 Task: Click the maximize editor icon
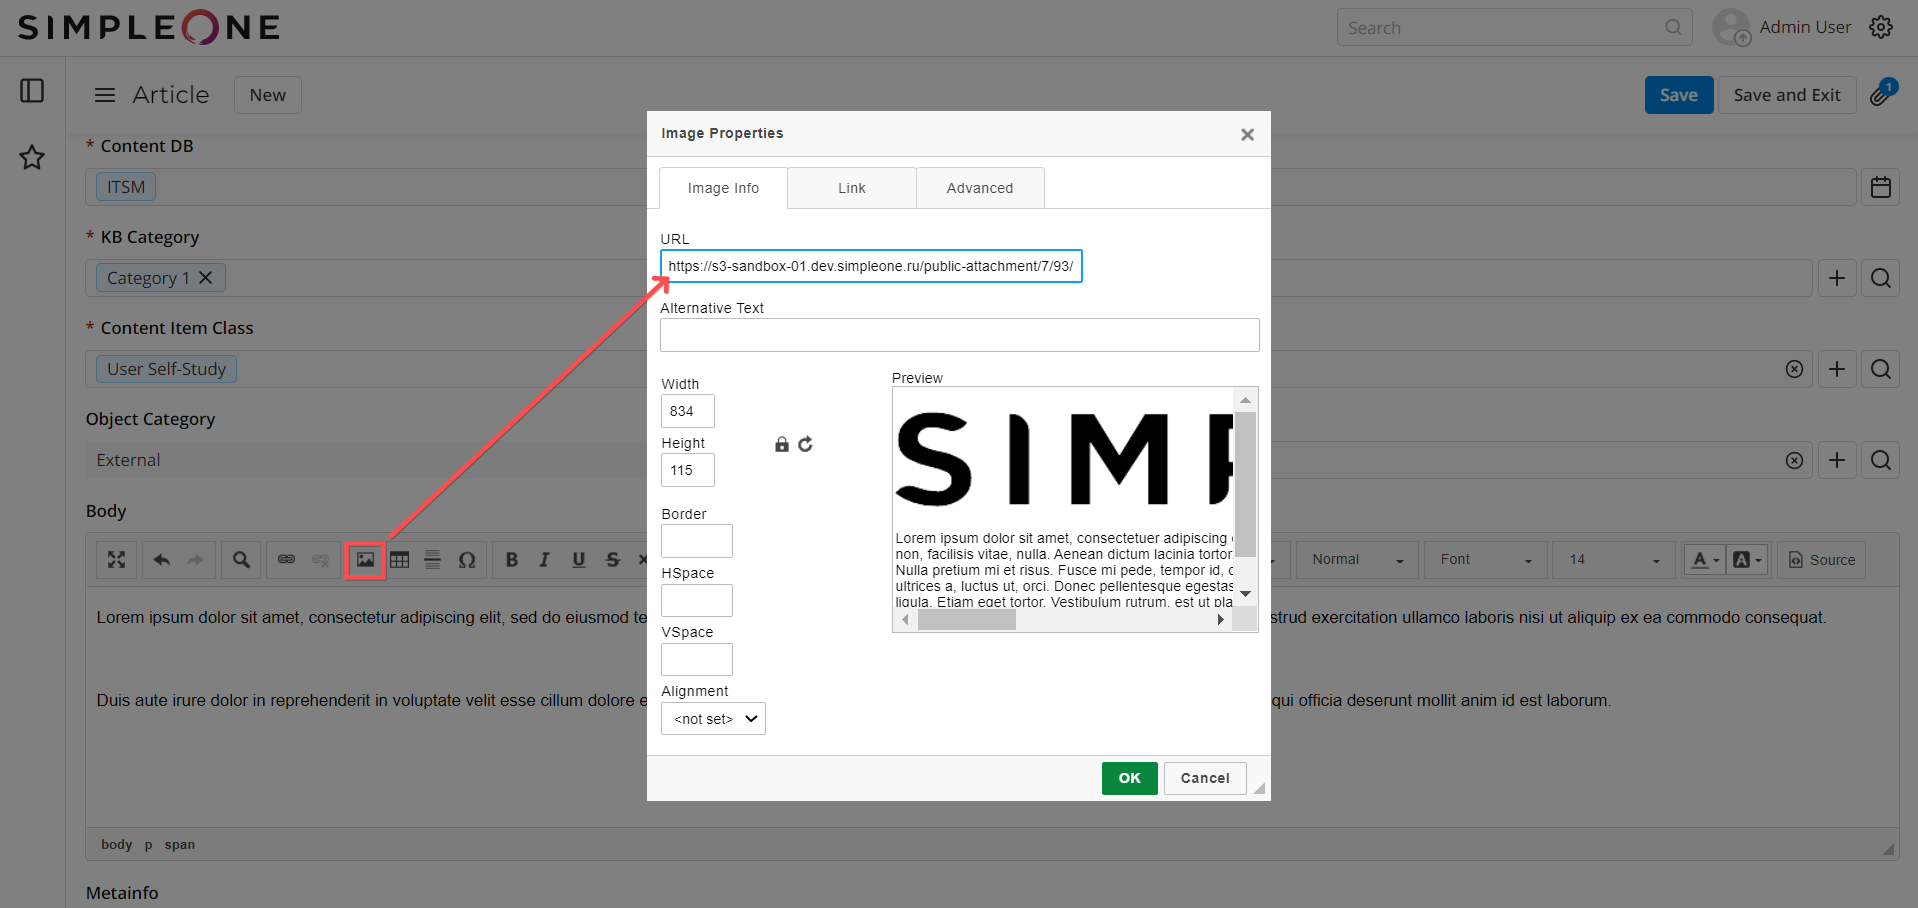pyautogui.click(x=117, y=560)
